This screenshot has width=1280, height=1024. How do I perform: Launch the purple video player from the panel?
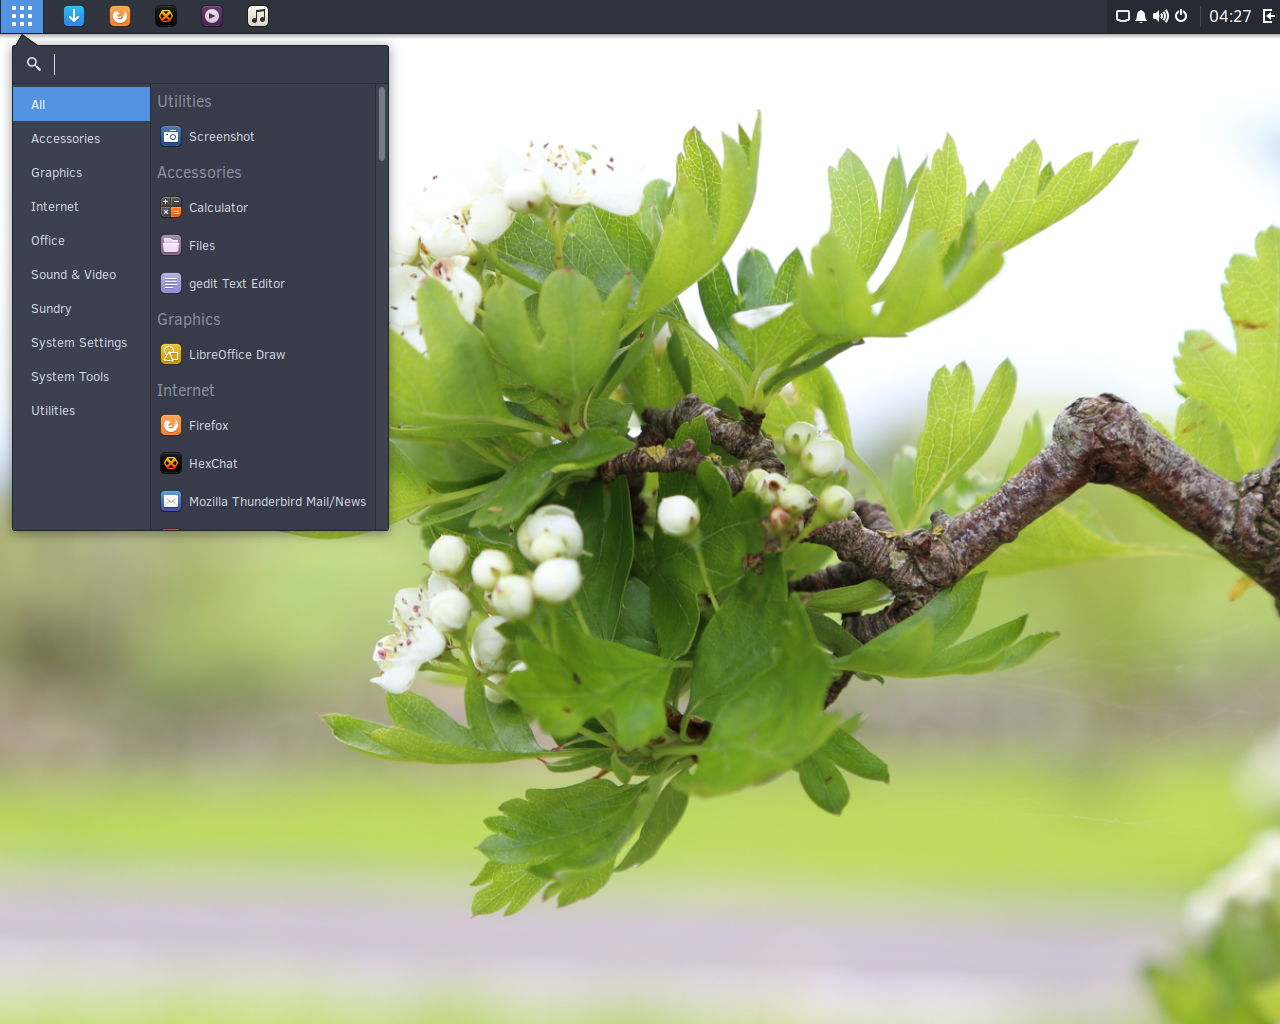pyautogui.click(x=212, y=16)
